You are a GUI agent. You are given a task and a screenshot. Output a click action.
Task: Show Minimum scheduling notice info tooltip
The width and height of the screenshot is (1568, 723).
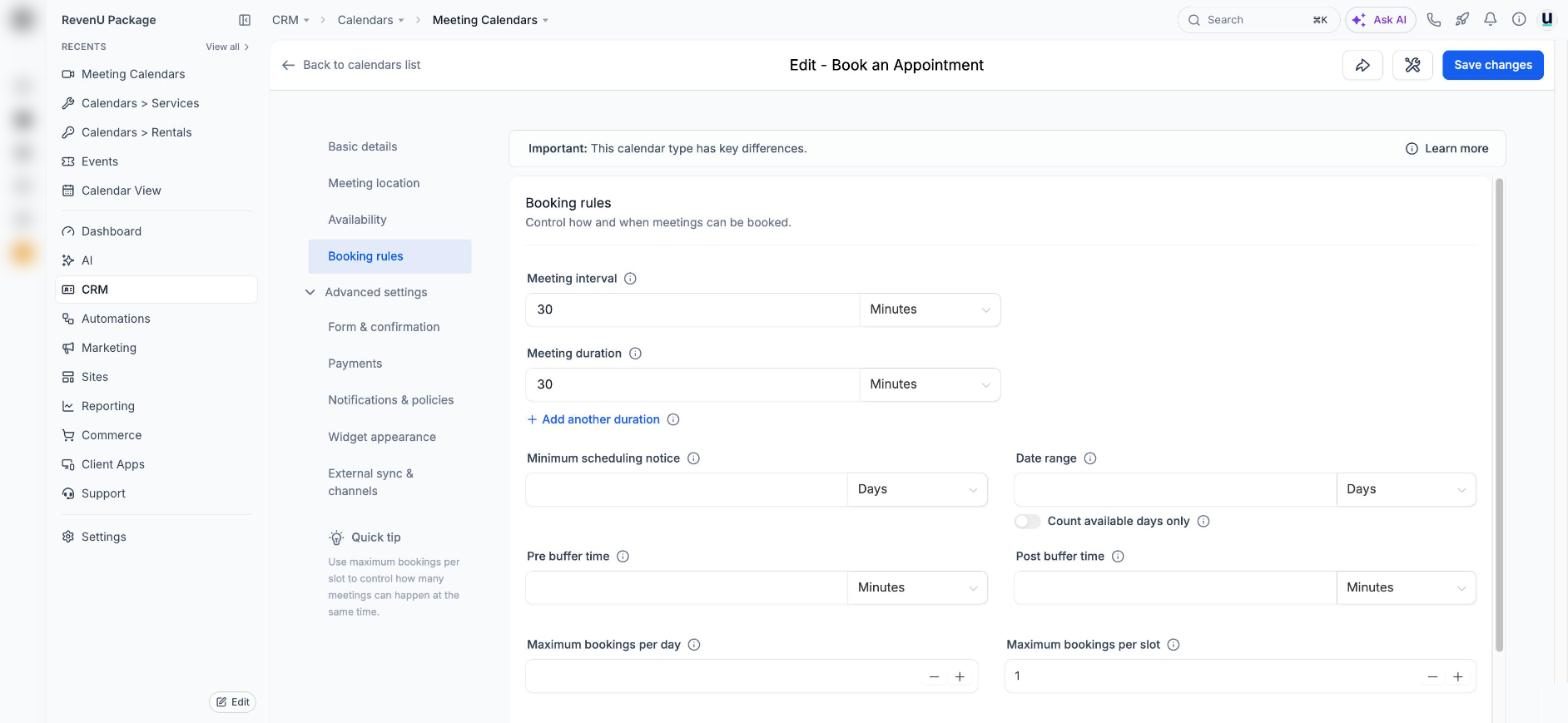(x=693, y=459)
